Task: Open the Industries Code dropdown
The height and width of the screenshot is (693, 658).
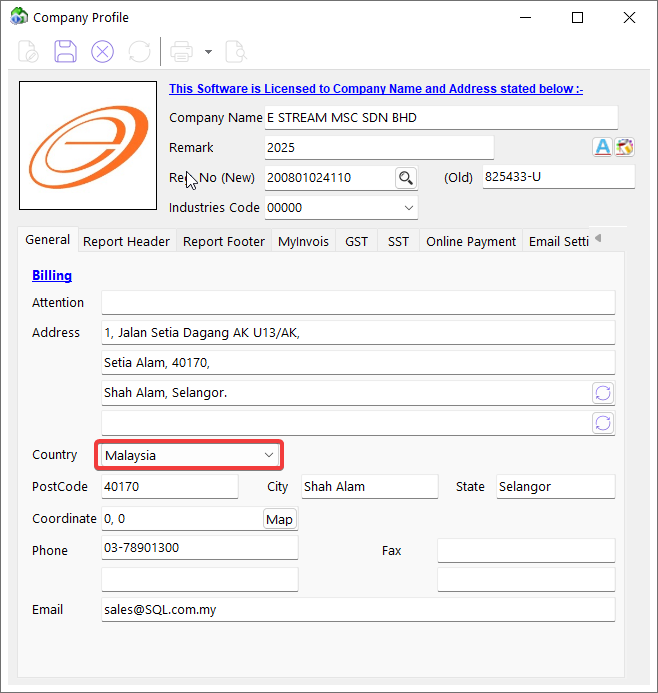Action: tap(408, 208)
